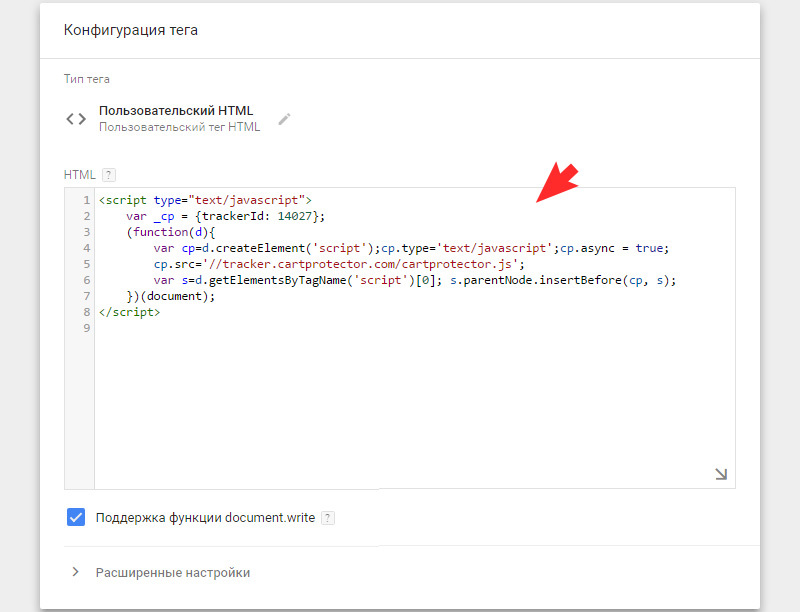Select the Пользовательский HTML tag type title
The height and width of the screenshot is (612, 800).
(x=176, y=111)
